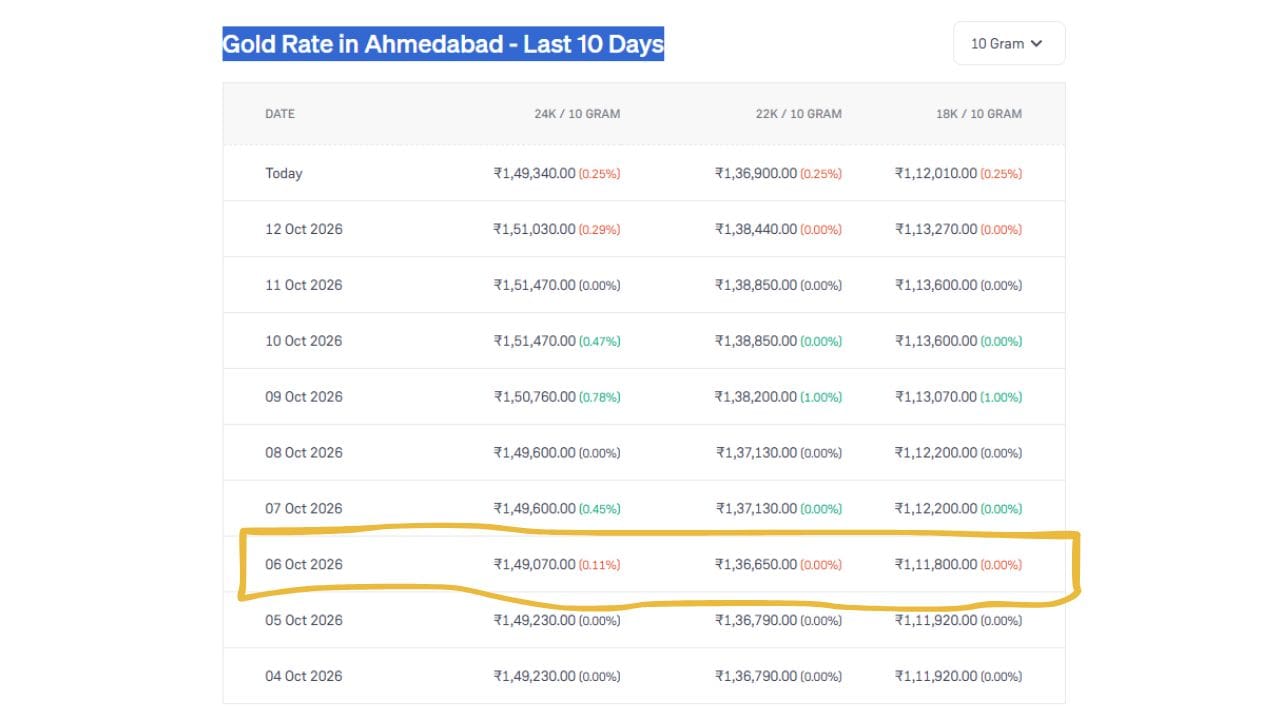The image size is (1280, 720).
Task: Select 12 Oct 22K price ₹1,38,440.00
Action: click(x=756, y=229)
